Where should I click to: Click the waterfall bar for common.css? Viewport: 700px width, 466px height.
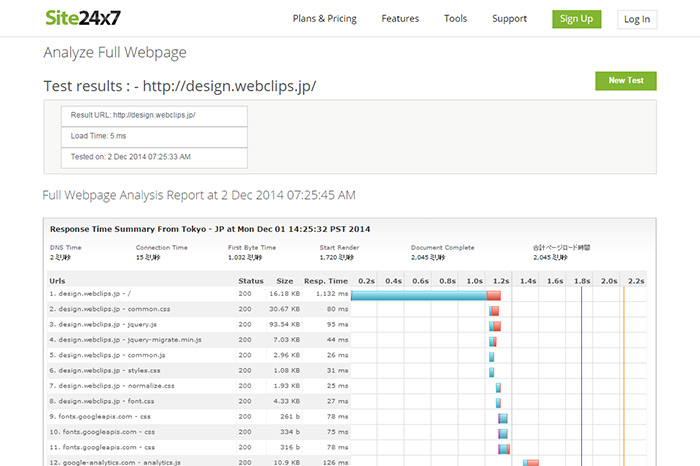click(494, 311)
